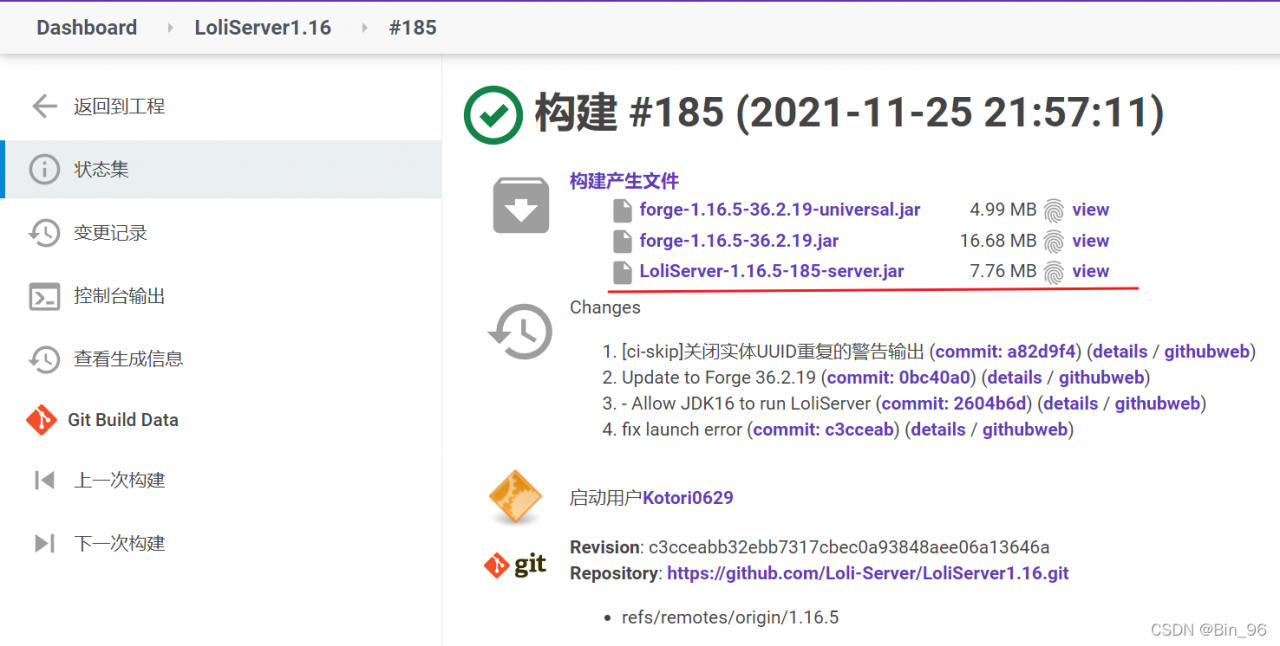1280x646 pixels.
Task: Download forge-1.16.5-36.2.19.jar
Action: coord(739,241)
